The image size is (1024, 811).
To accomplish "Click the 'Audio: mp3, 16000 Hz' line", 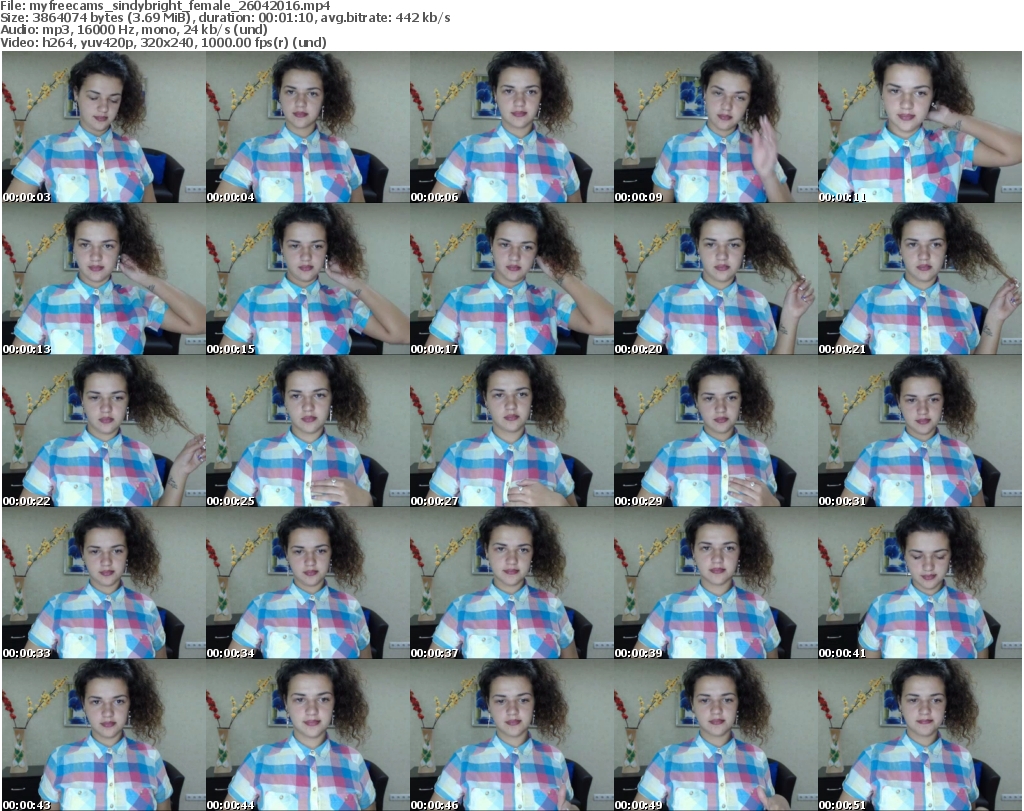I will (134, 30).
